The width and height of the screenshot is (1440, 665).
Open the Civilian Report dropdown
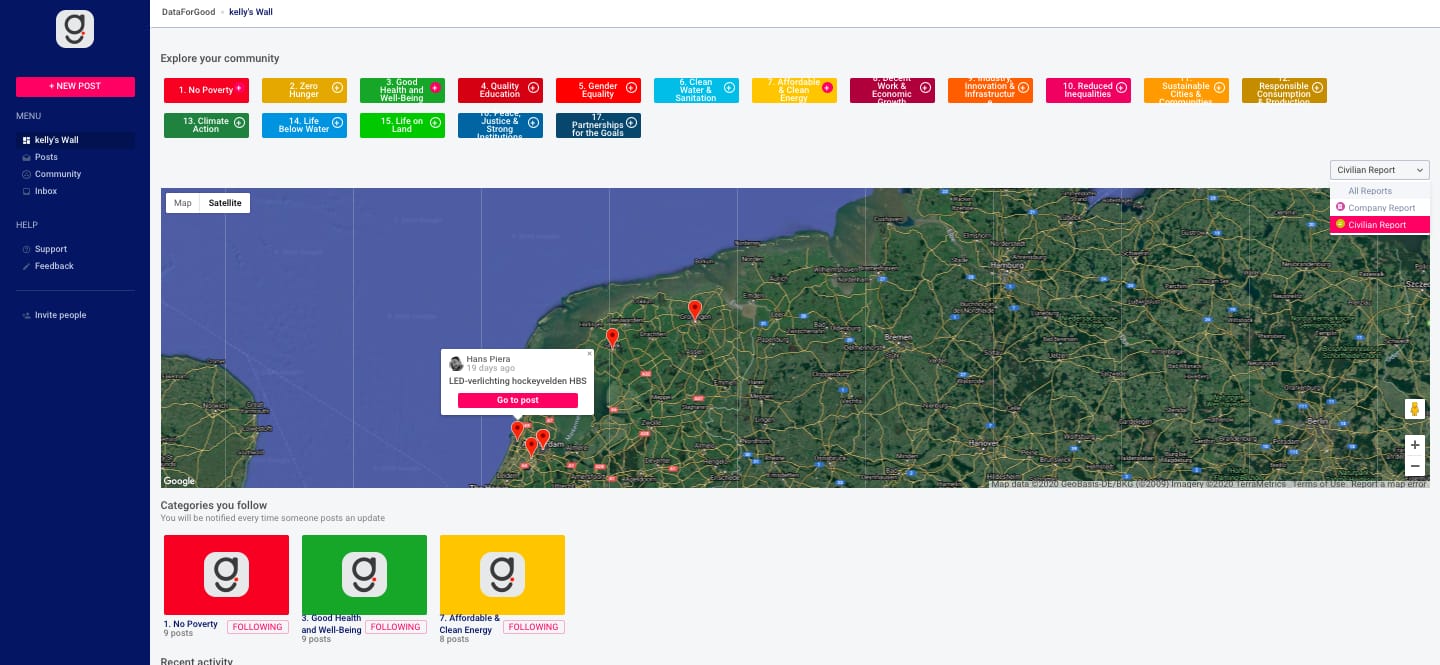[1379, 170]
